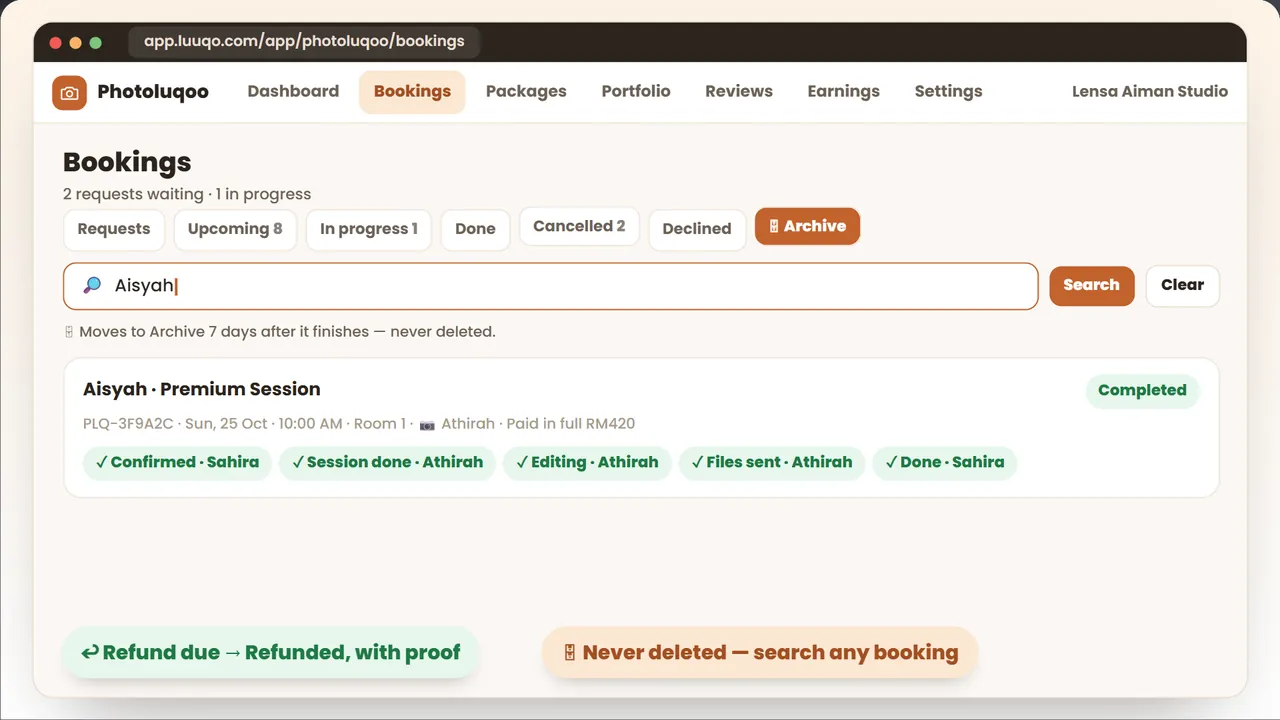Open the Earnings page

pyautogui.click(x=844, y=91)
